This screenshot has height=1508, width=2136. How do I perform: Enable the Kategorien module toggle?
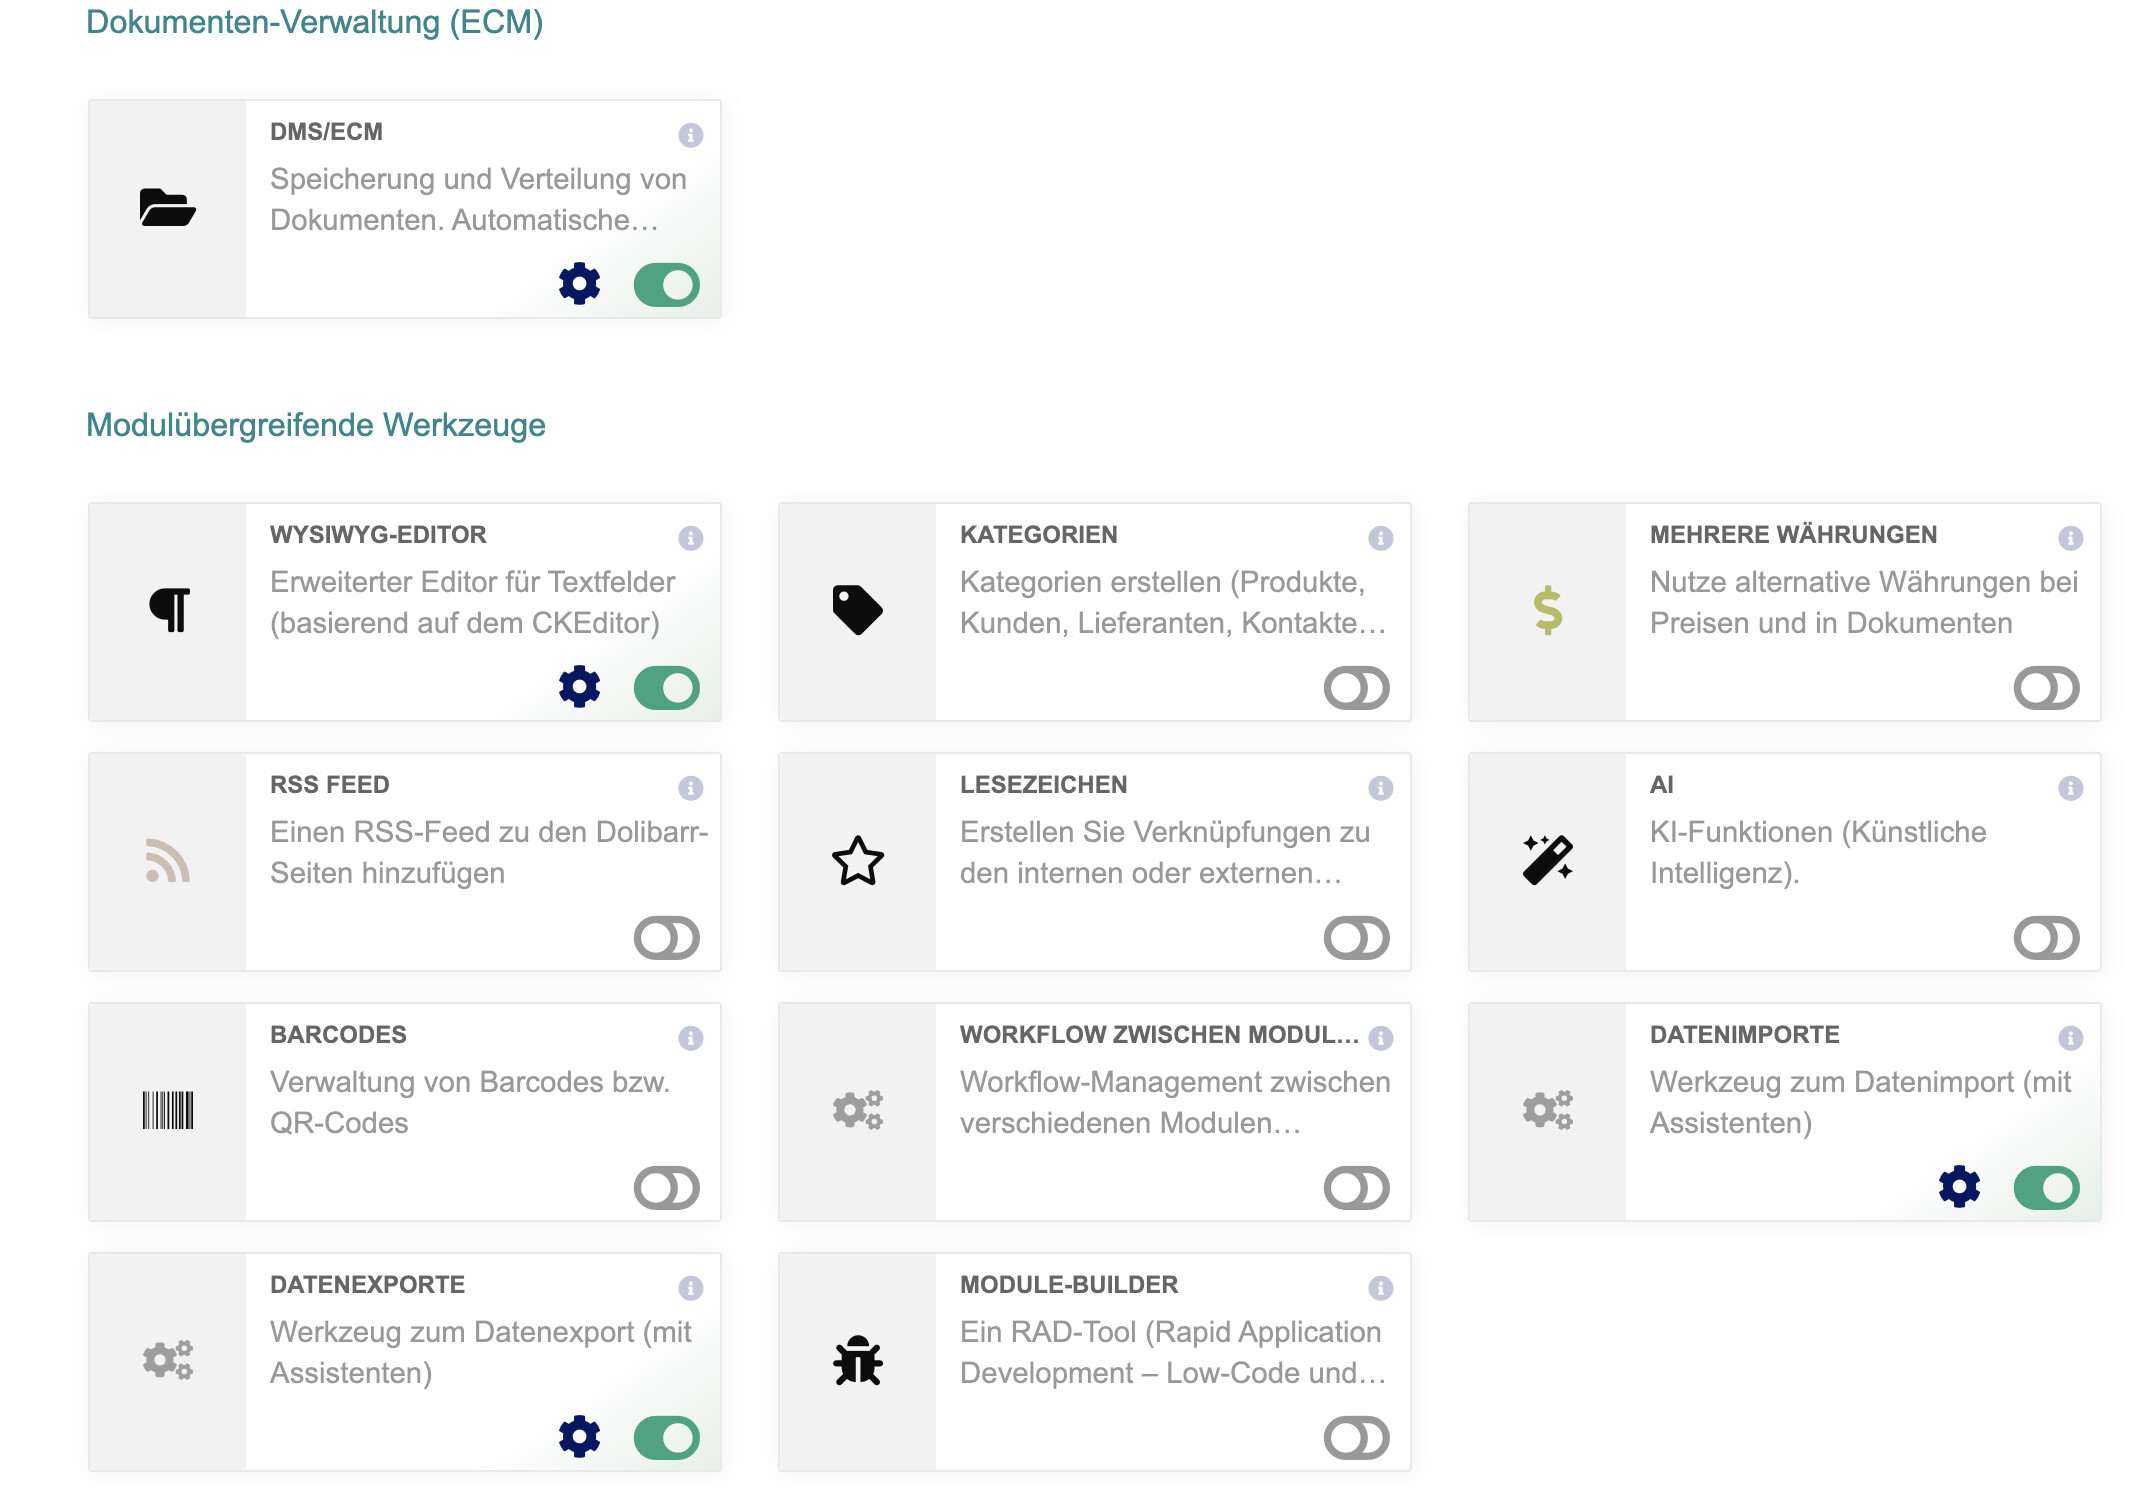tap(1357, 688)
